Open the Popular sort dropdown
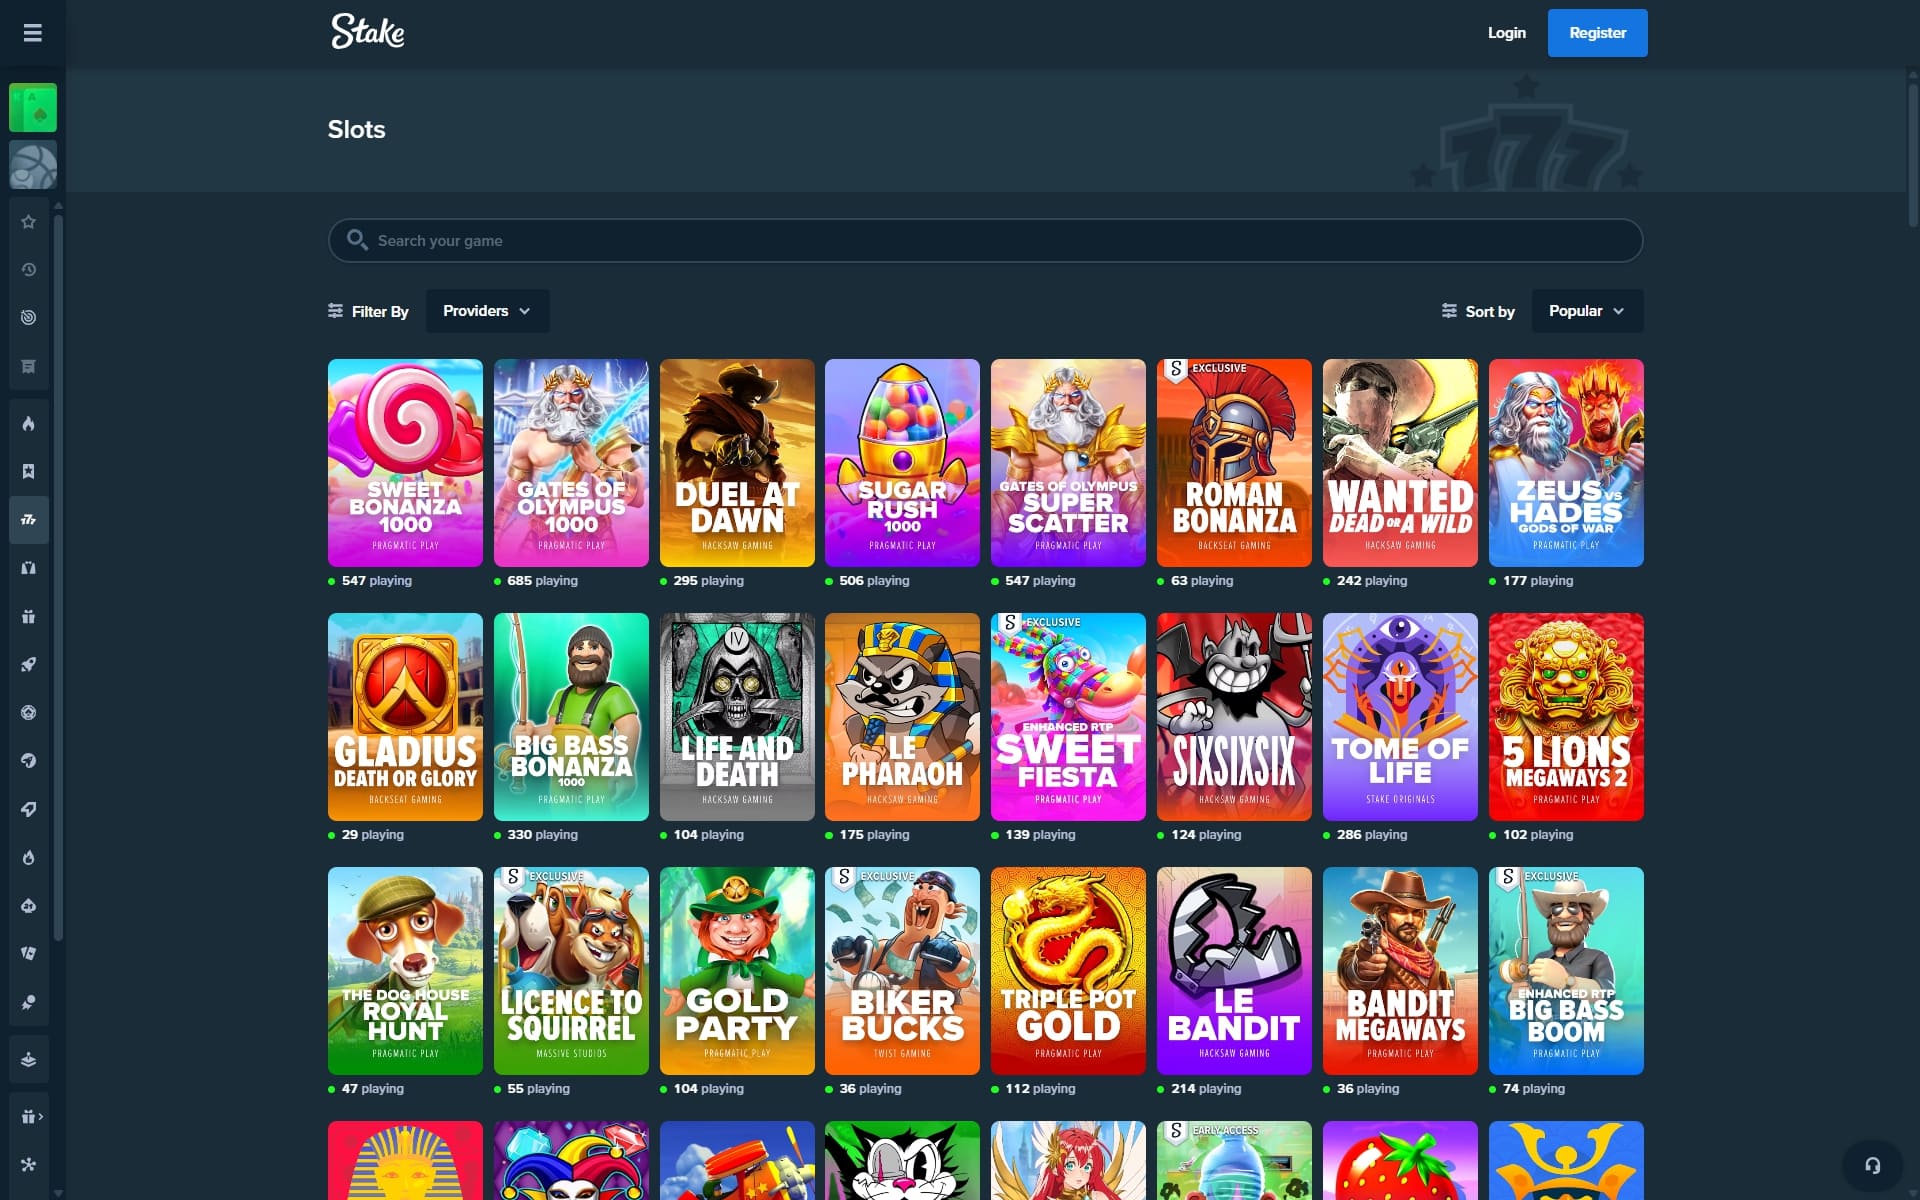The width and height of the screenshot is (1920, 1200). (x=1586, y=311)
